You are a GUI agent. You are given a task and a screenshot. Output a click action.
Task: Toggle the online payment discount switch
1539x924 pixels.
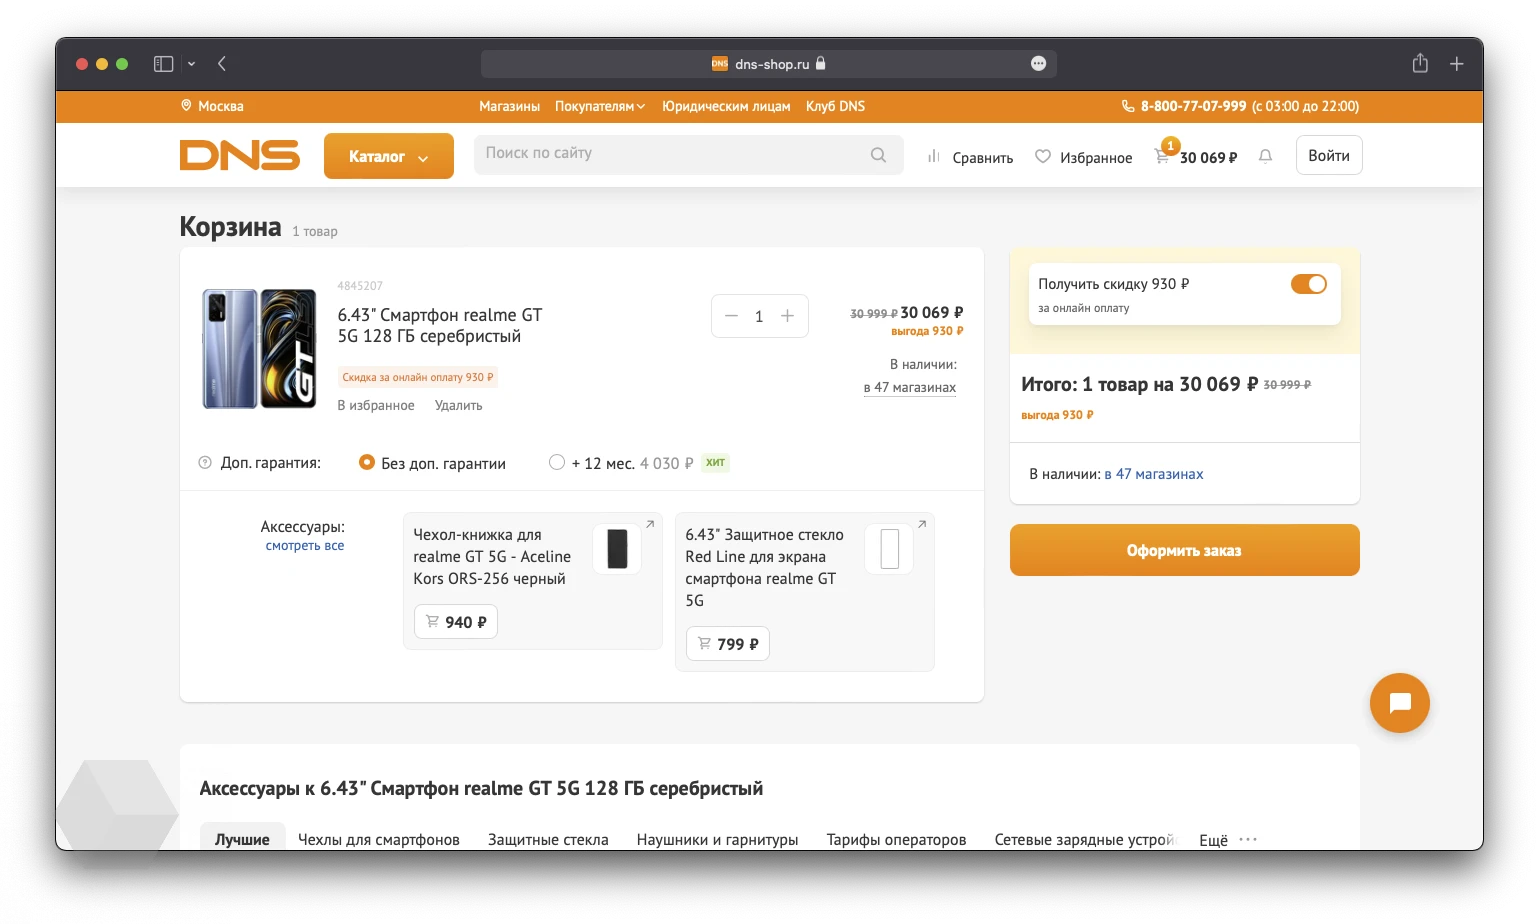pos(1308,284)
